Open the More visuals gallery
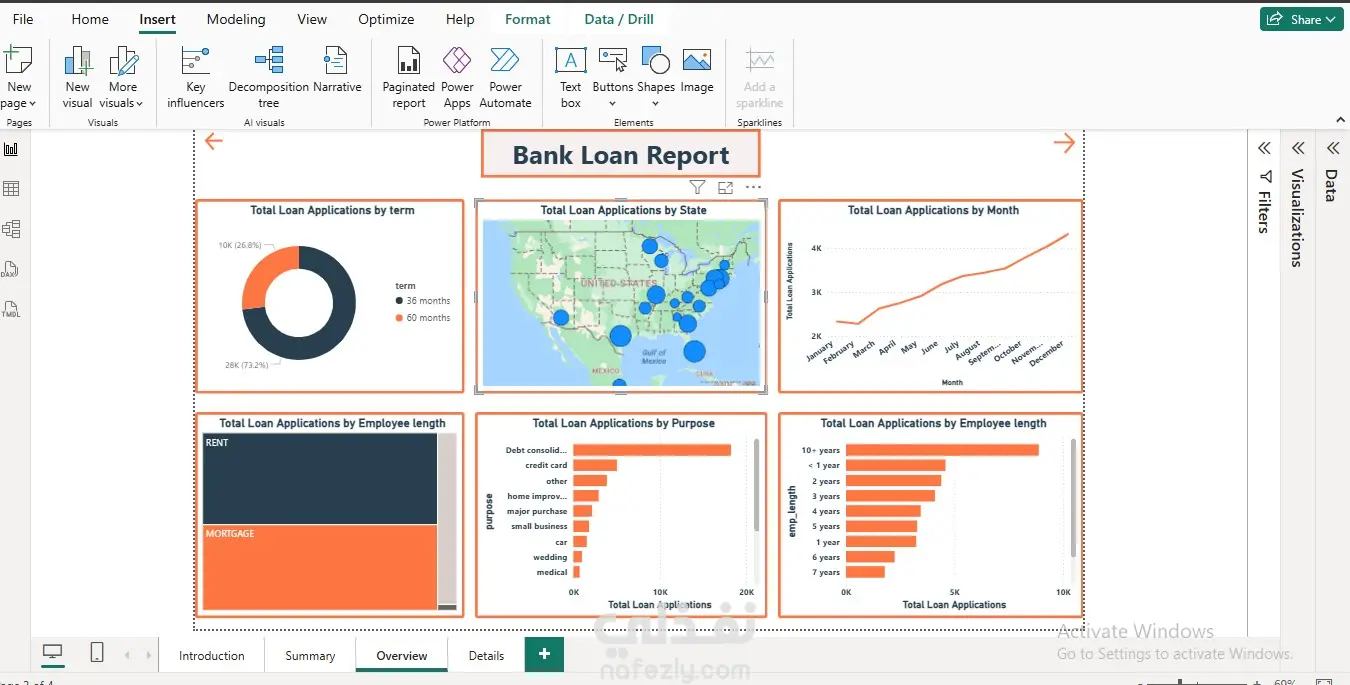Image resolution: width=1350 pixels, height=685 pixels. tap(122, 78)
